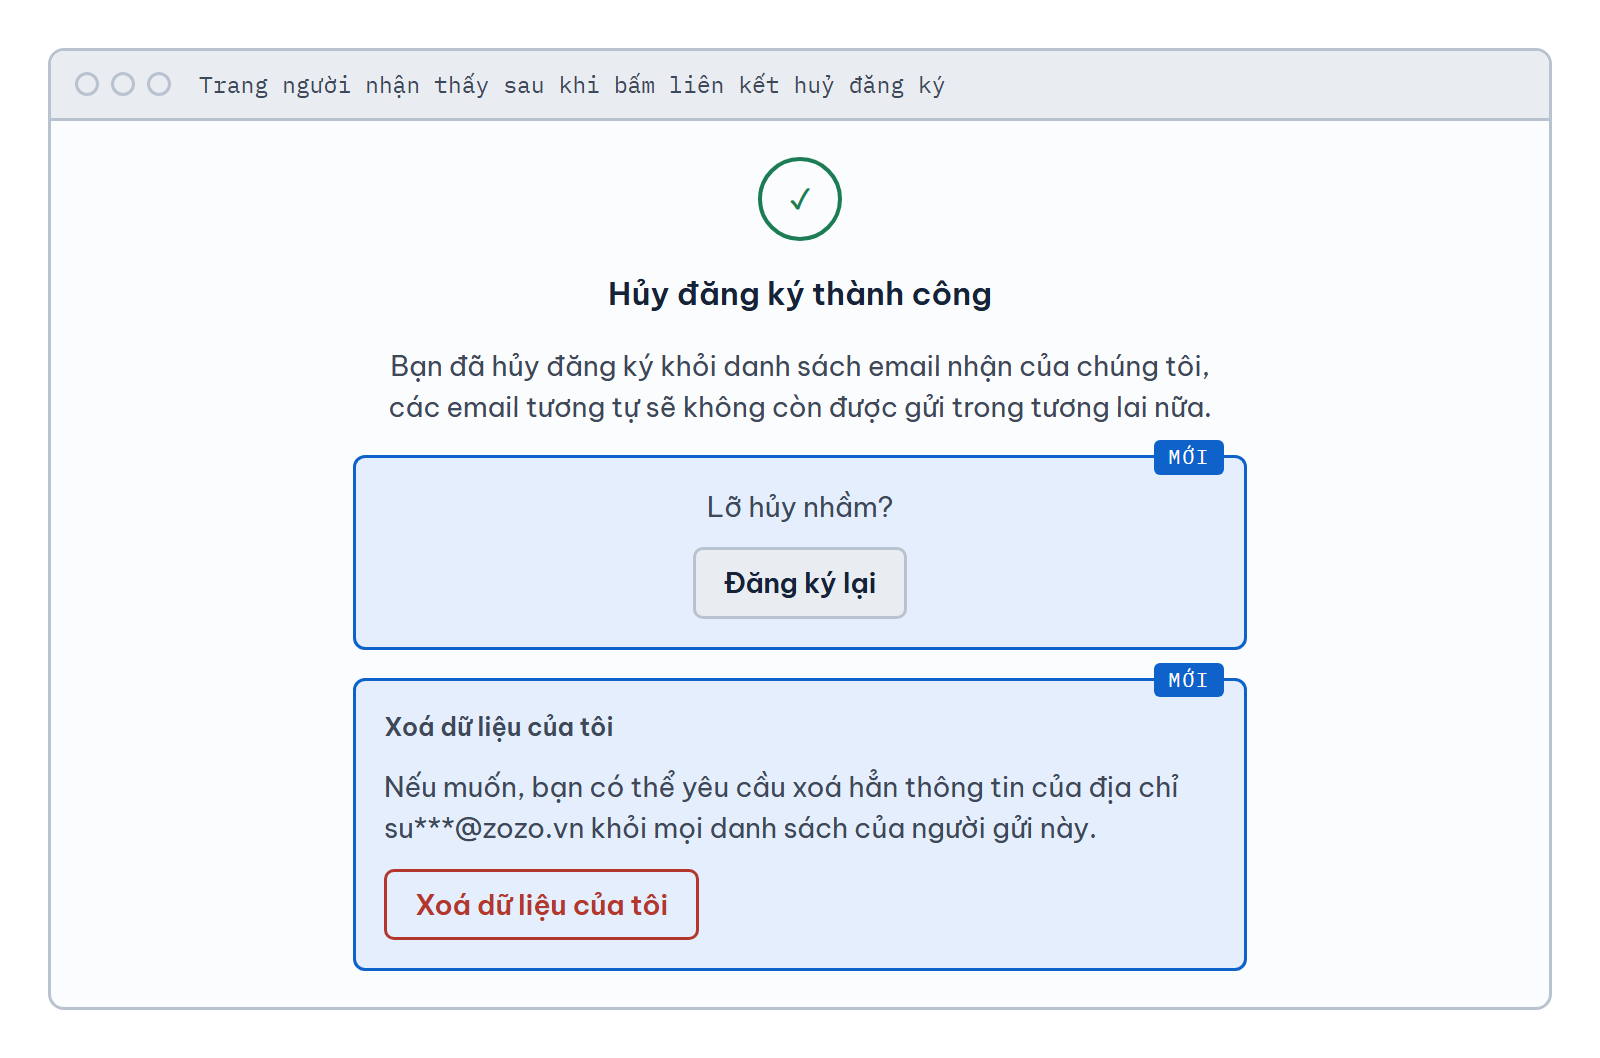Click the 'MỚI' badge on the re-subscribe card
The image size is (1600, 1058).
point(1188,457)
